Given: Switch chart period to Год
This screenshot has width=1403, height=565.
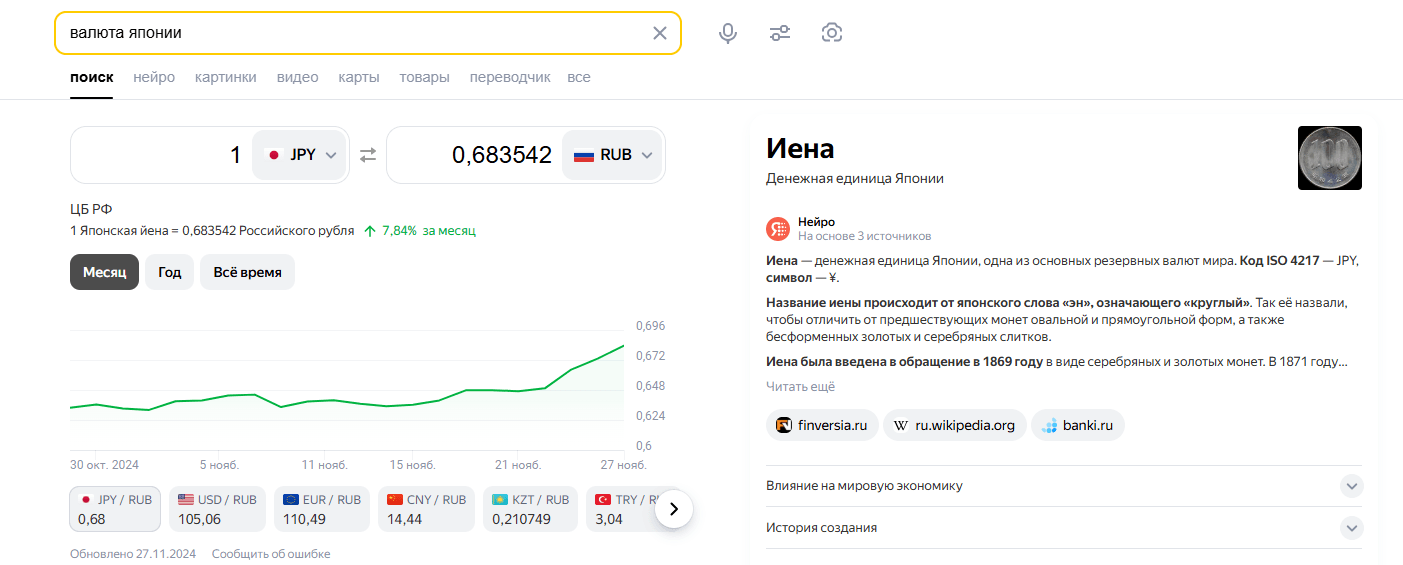Looking at the screenshot, I should pyautogui.click(x=169, y=272).
